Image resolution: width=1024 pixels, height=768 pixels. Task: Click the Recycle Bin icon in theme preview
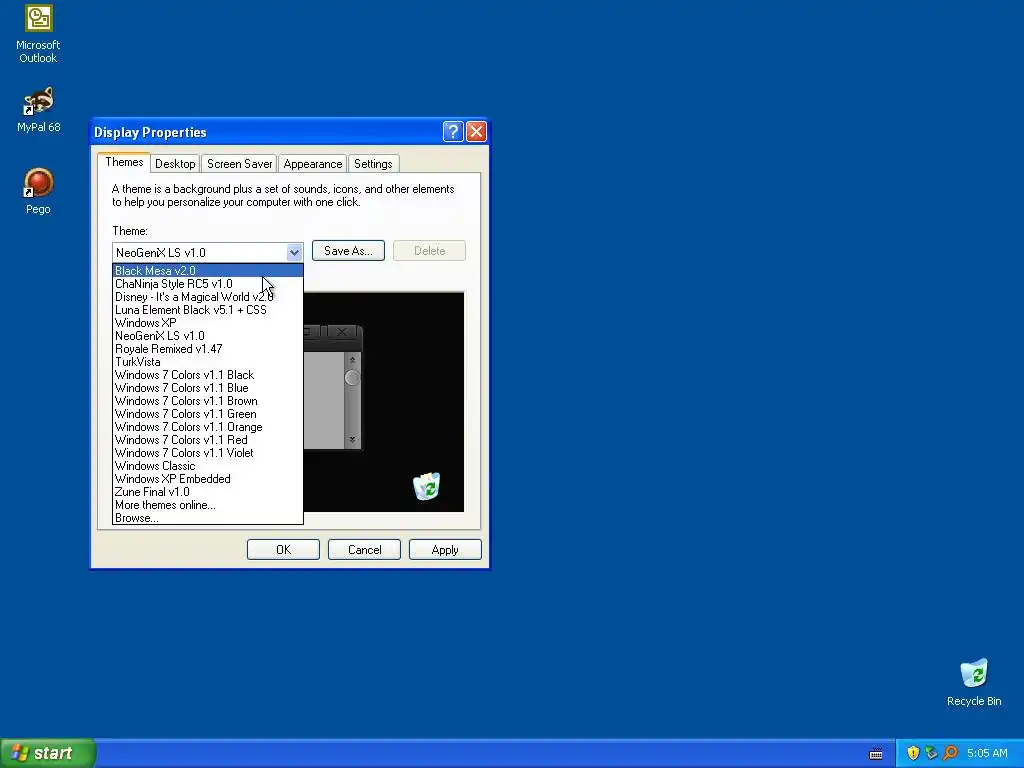click(x=426, y=486)
